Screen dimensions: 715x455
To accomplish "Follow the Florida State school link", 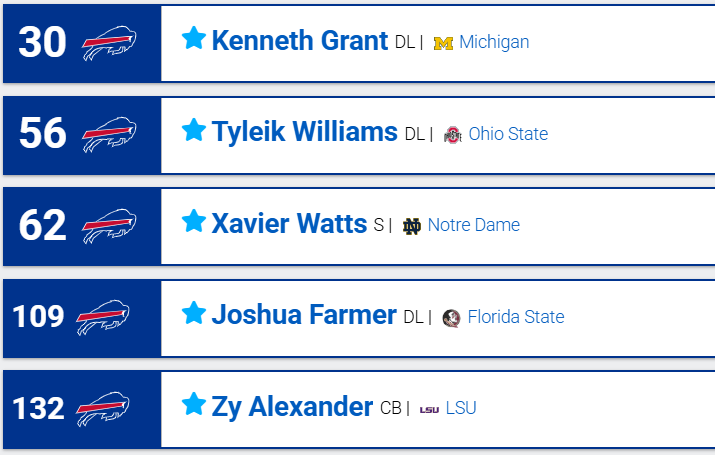I will click(x=516, y=317).
